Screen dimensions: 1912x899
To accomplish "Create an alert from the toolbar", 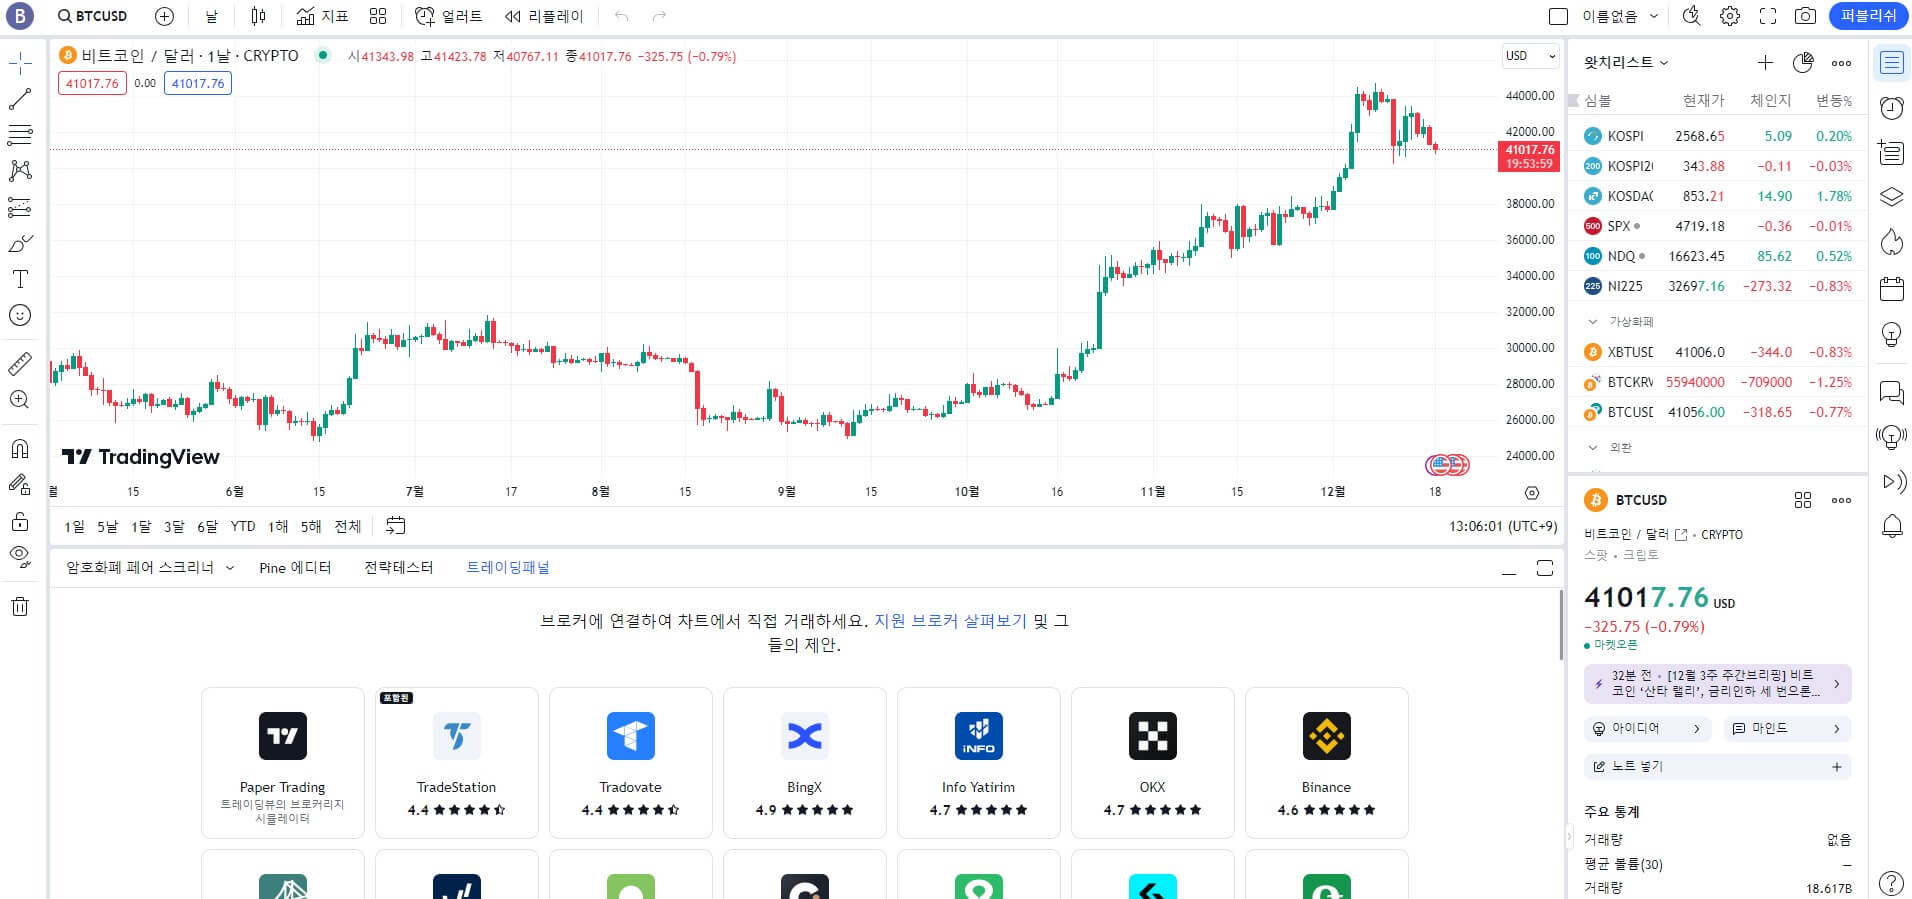I will click(448, 16).
